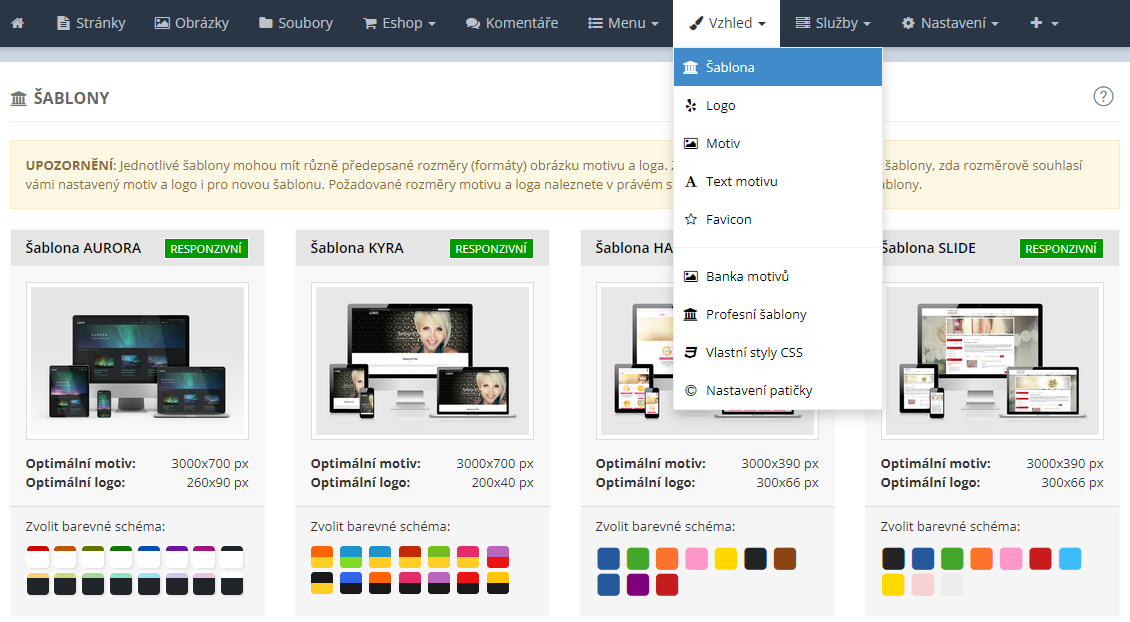The height and width of the screenshot is (622, 1130).
Task: Open Nastavení patičky copyright entry
Action: tap(758, 391)
